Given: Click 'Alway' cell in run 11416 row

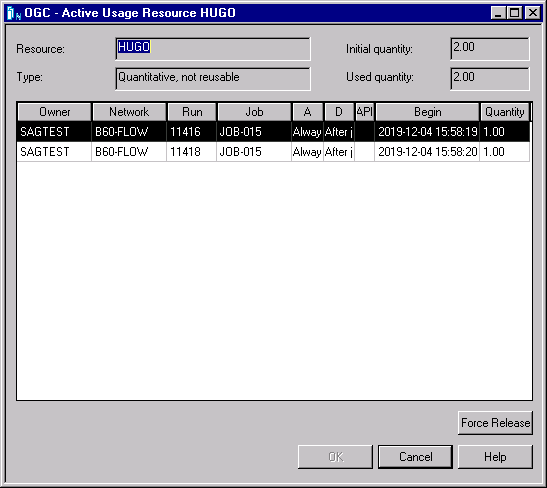Looking at the screenshot, I should [x=307, y=132].
